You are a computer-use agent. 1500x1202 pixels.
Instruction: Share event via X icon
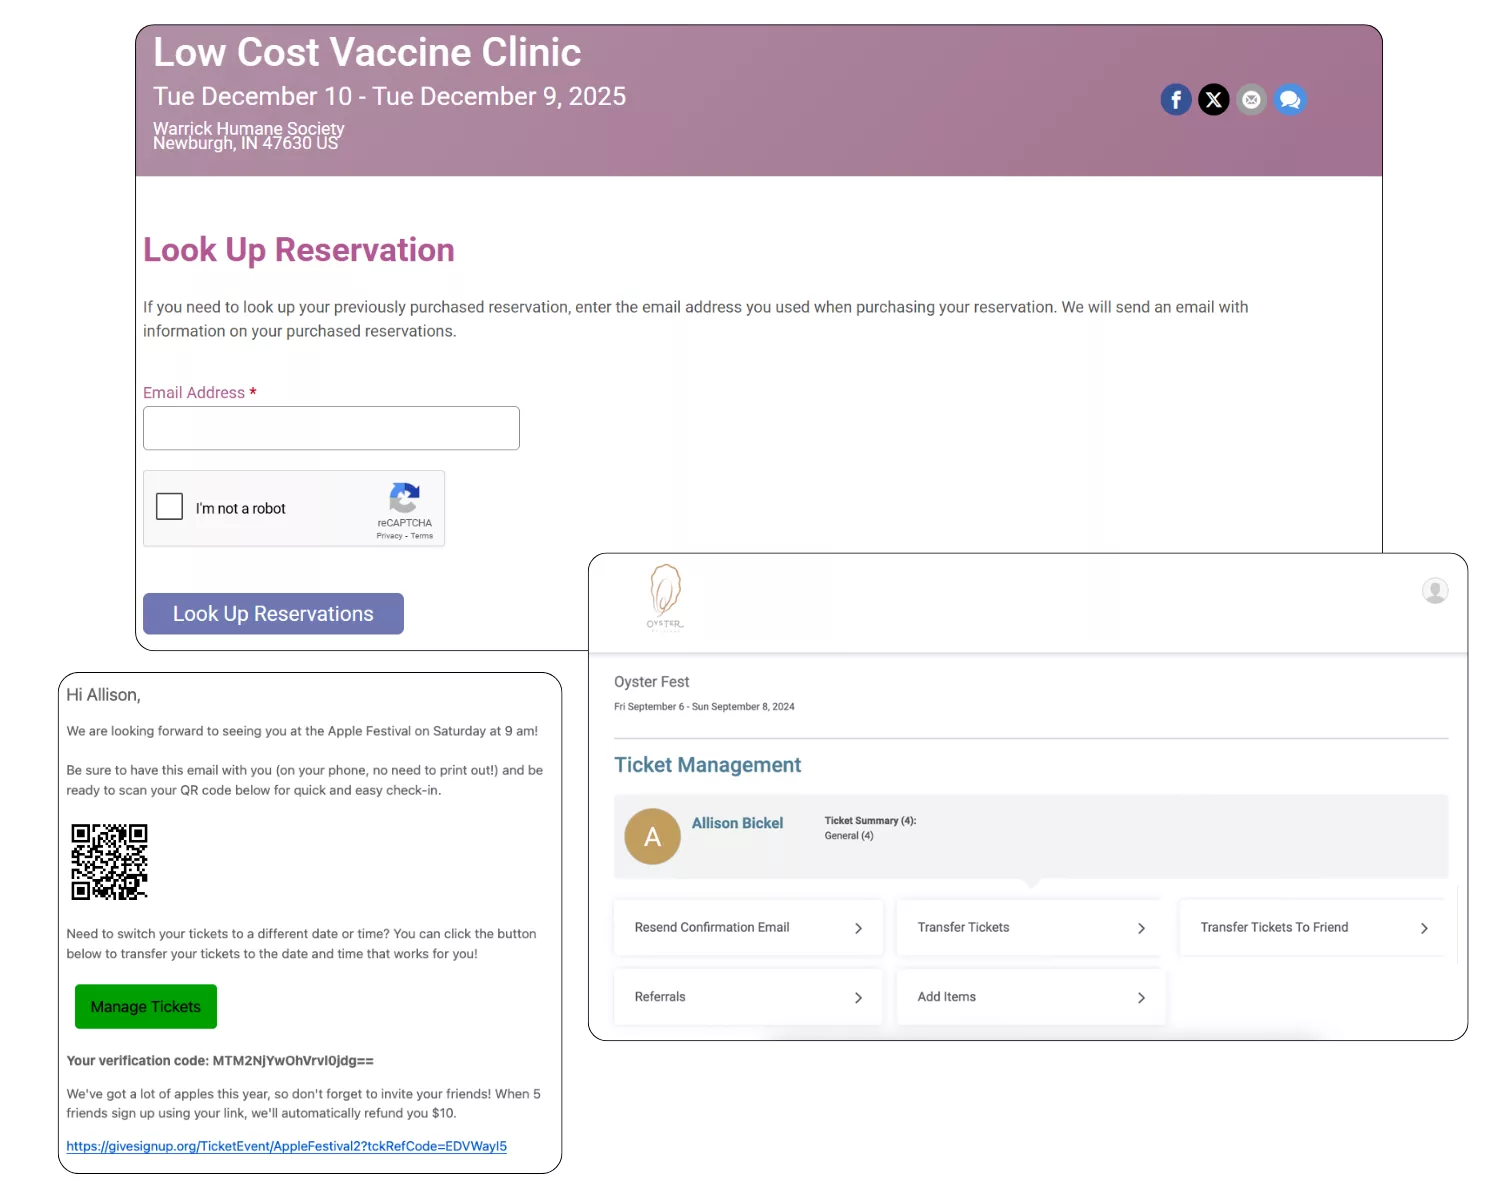1214,100
